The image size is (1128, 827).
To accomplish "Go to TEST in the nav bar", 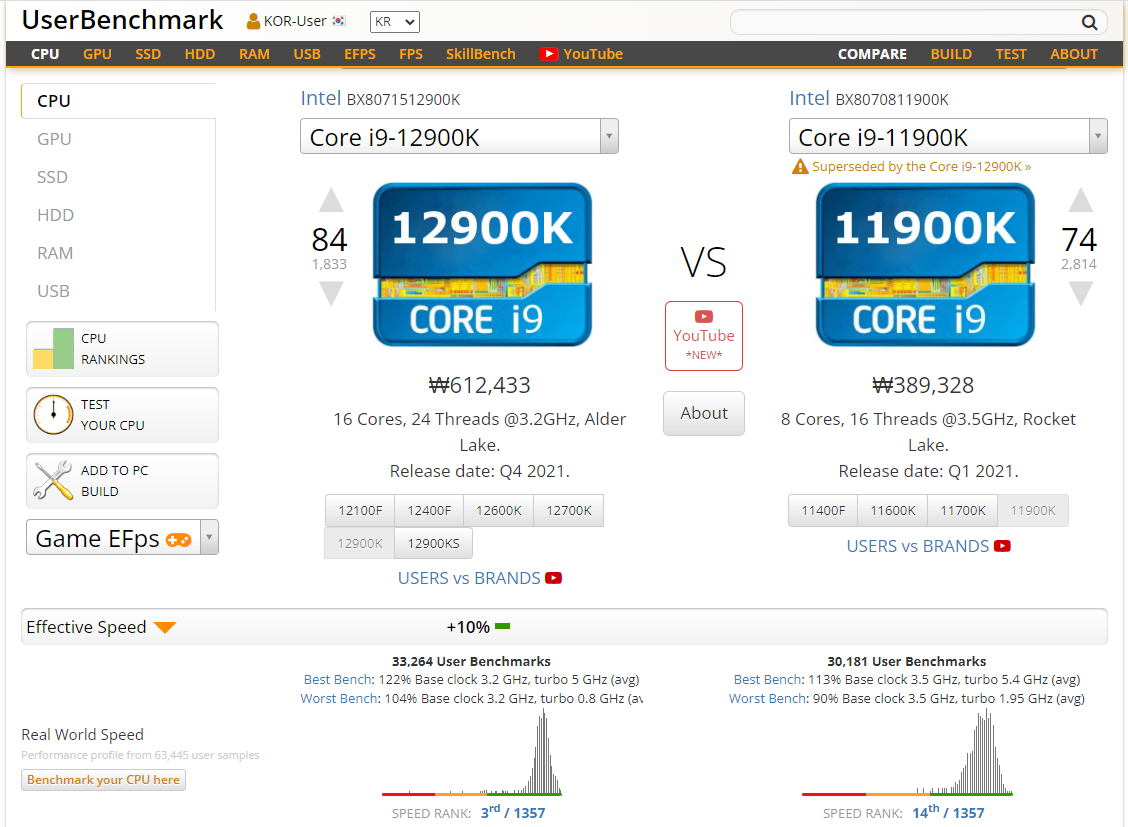I will tap(1011, 54).
